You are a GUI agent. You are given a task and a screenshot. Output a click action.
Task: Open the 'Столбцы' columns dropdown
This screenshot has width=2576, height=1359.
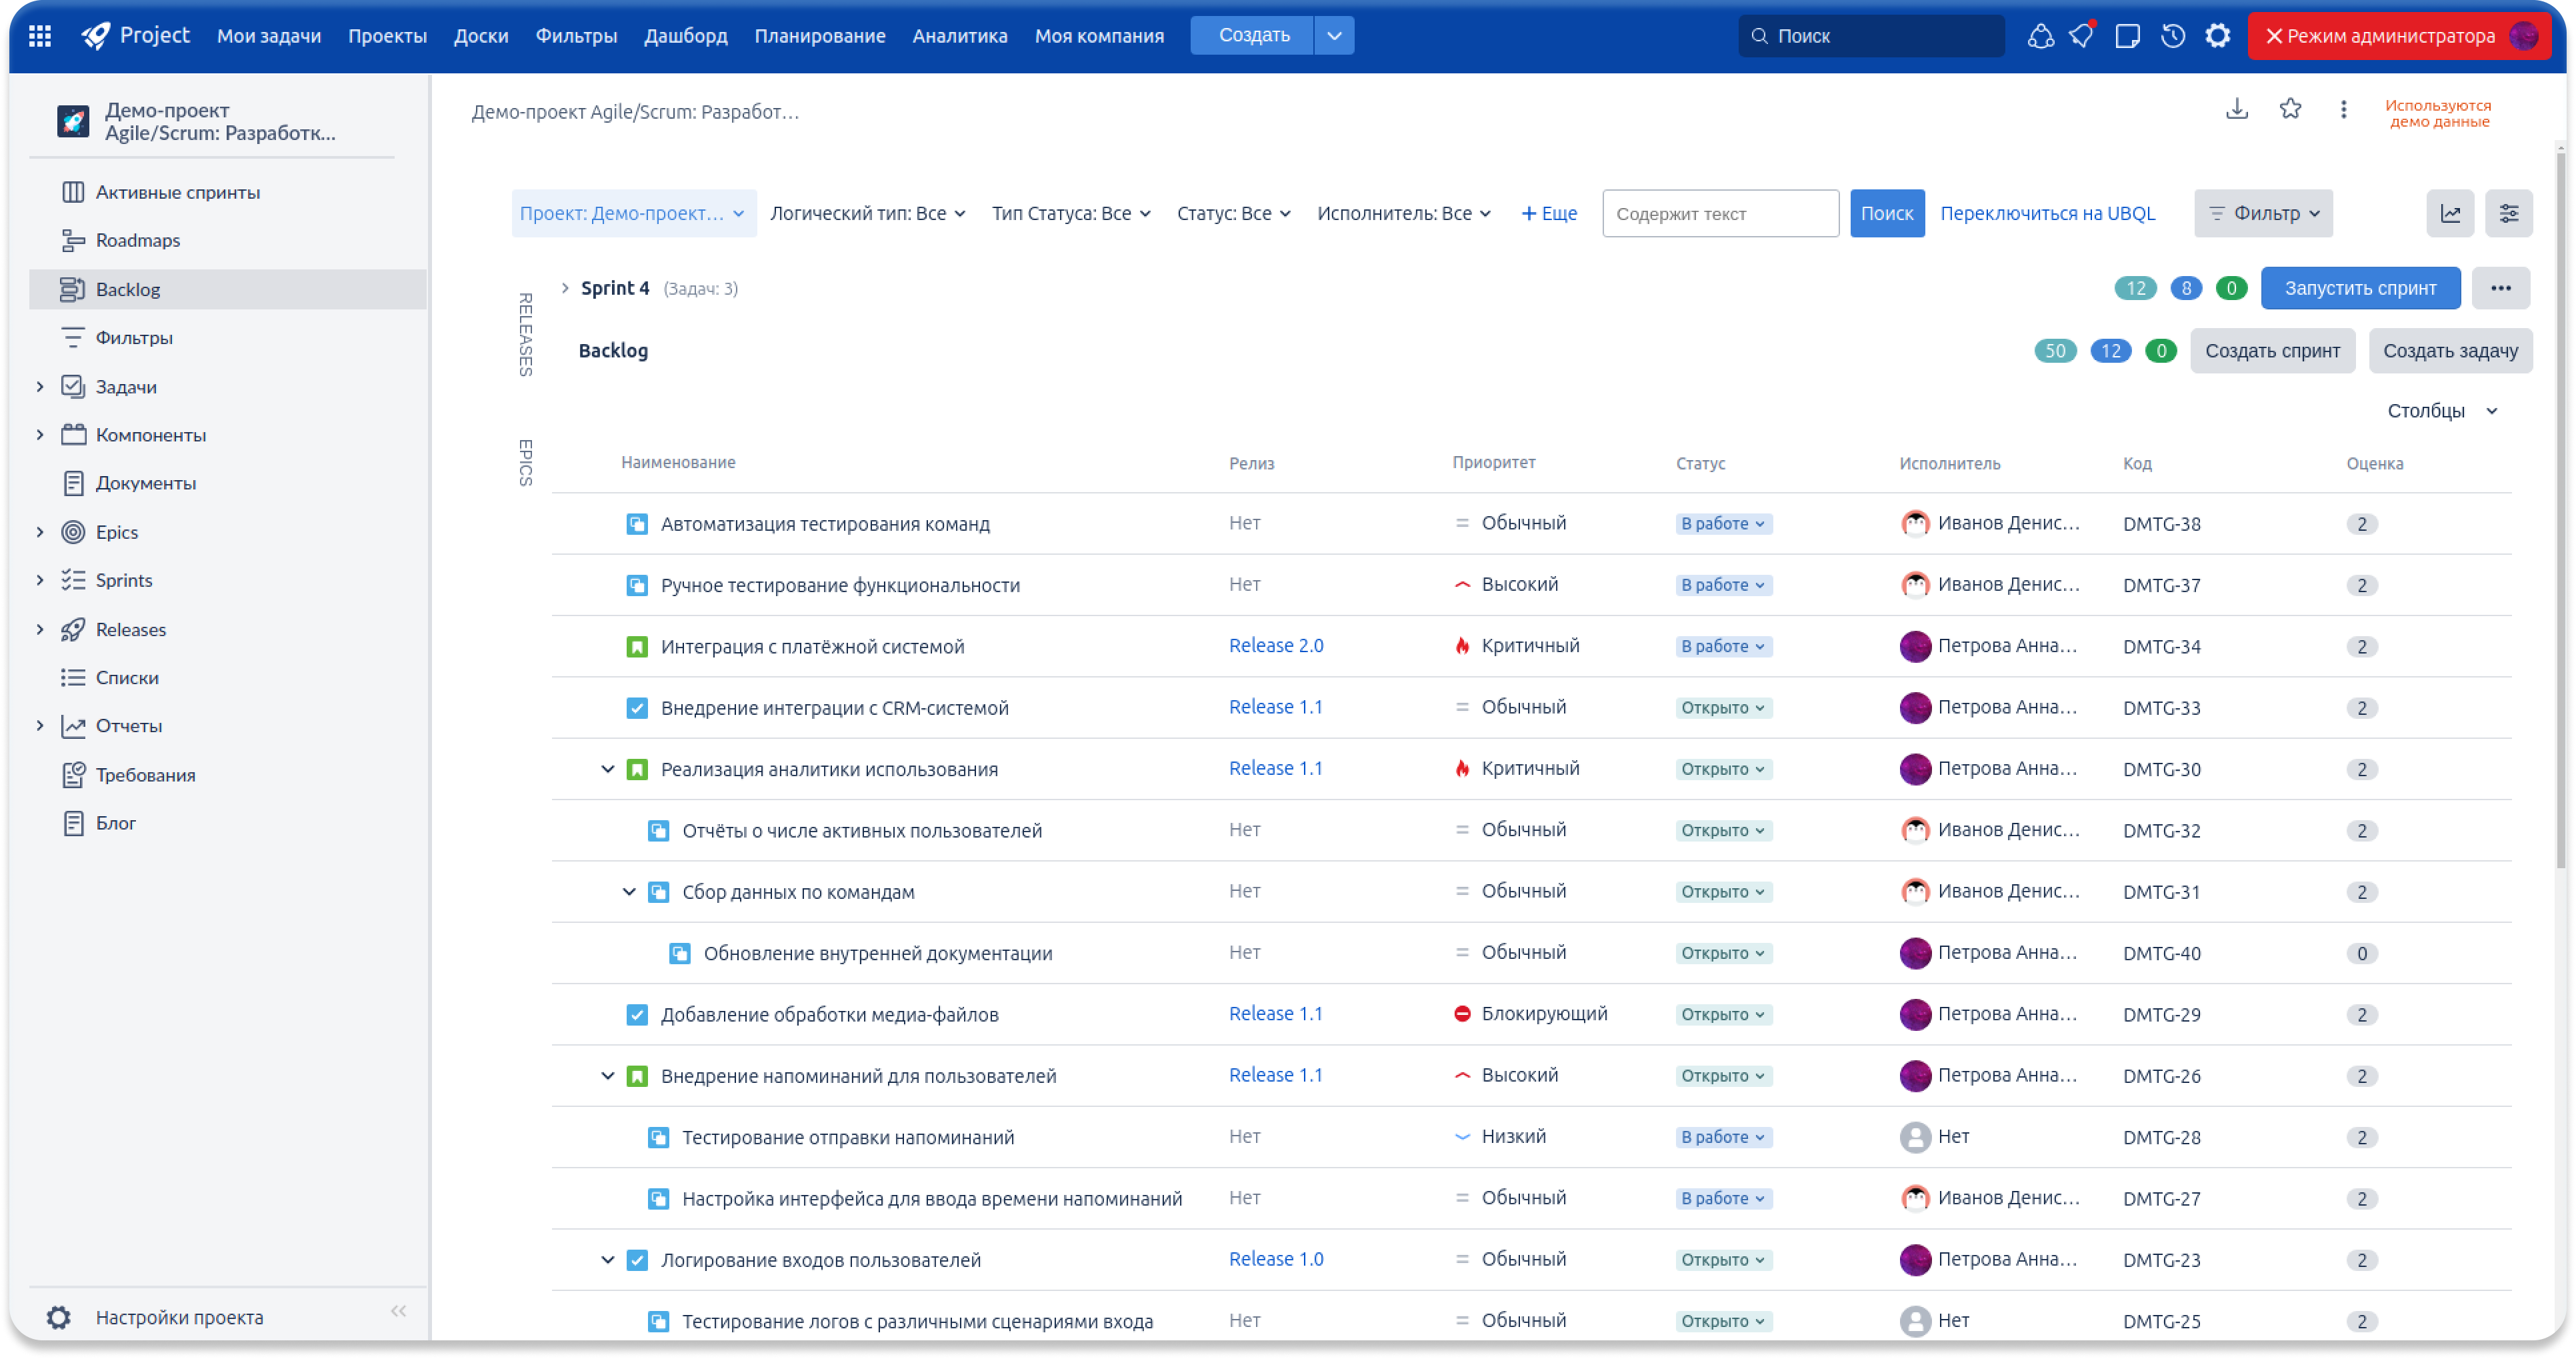[2441, 411]
